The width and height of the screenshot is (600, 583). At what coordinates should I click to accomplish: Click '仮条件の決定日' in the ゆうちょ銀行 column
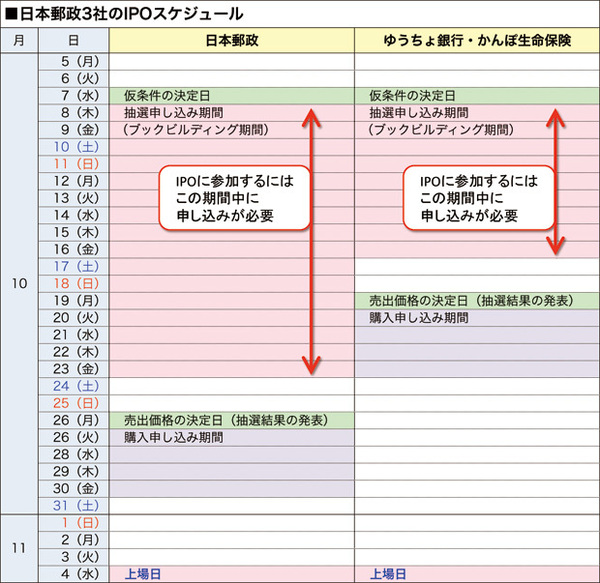[x=412, y=96]
